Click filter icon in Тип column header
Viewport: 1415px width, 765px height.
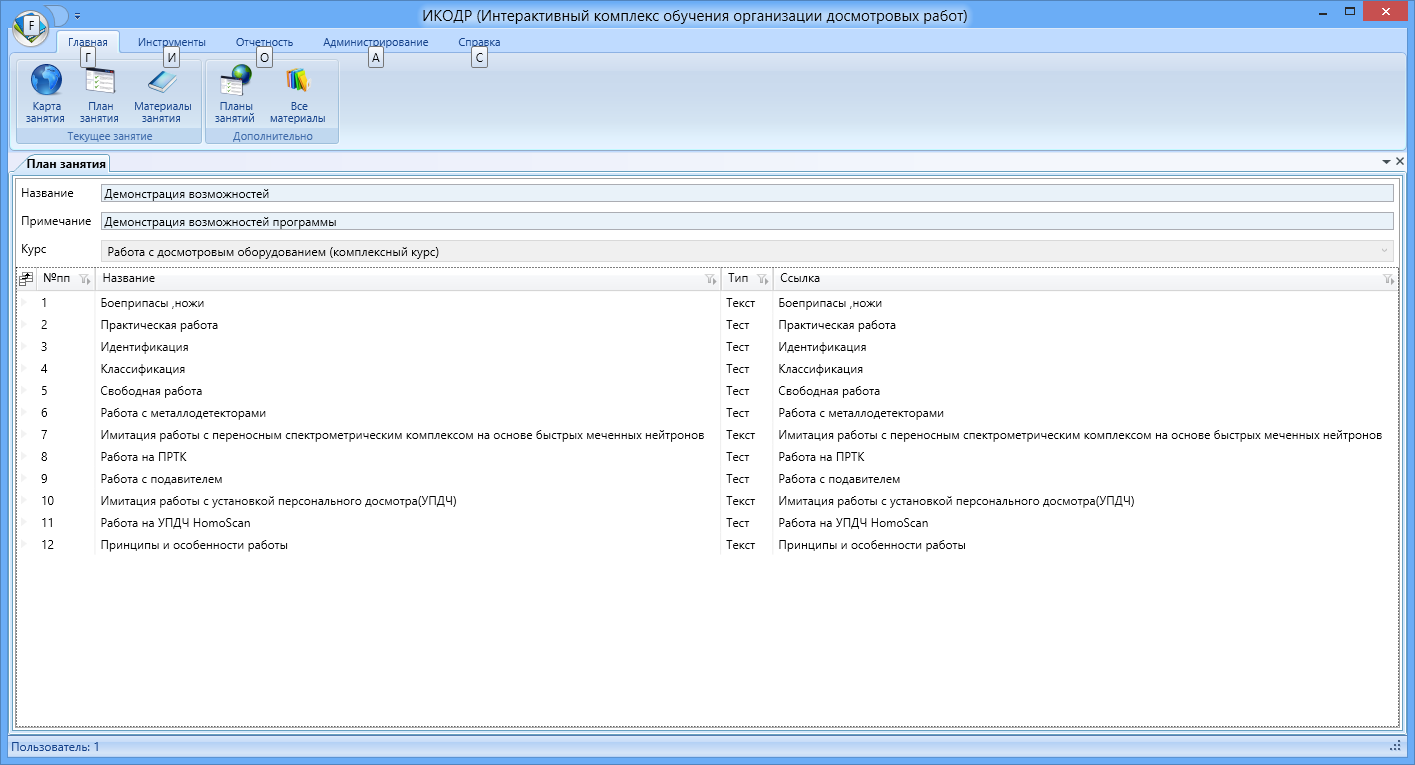(x=762, y=279)
